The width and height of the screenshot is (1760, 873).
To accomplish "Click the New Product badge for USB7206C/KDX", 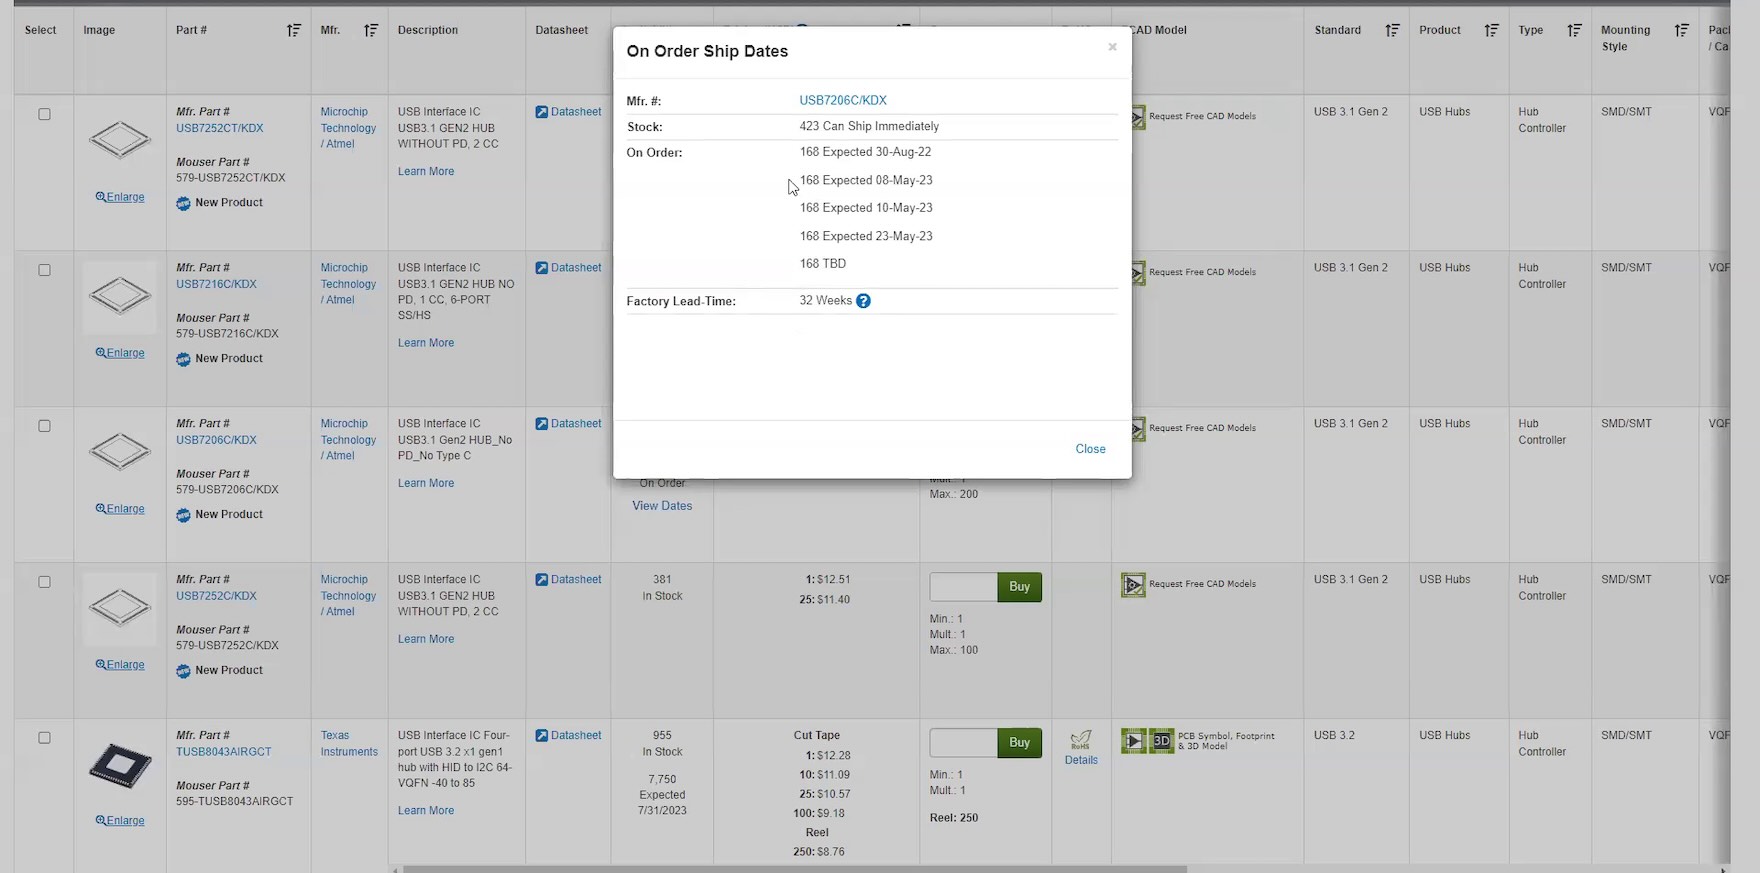I will (183, 515).
